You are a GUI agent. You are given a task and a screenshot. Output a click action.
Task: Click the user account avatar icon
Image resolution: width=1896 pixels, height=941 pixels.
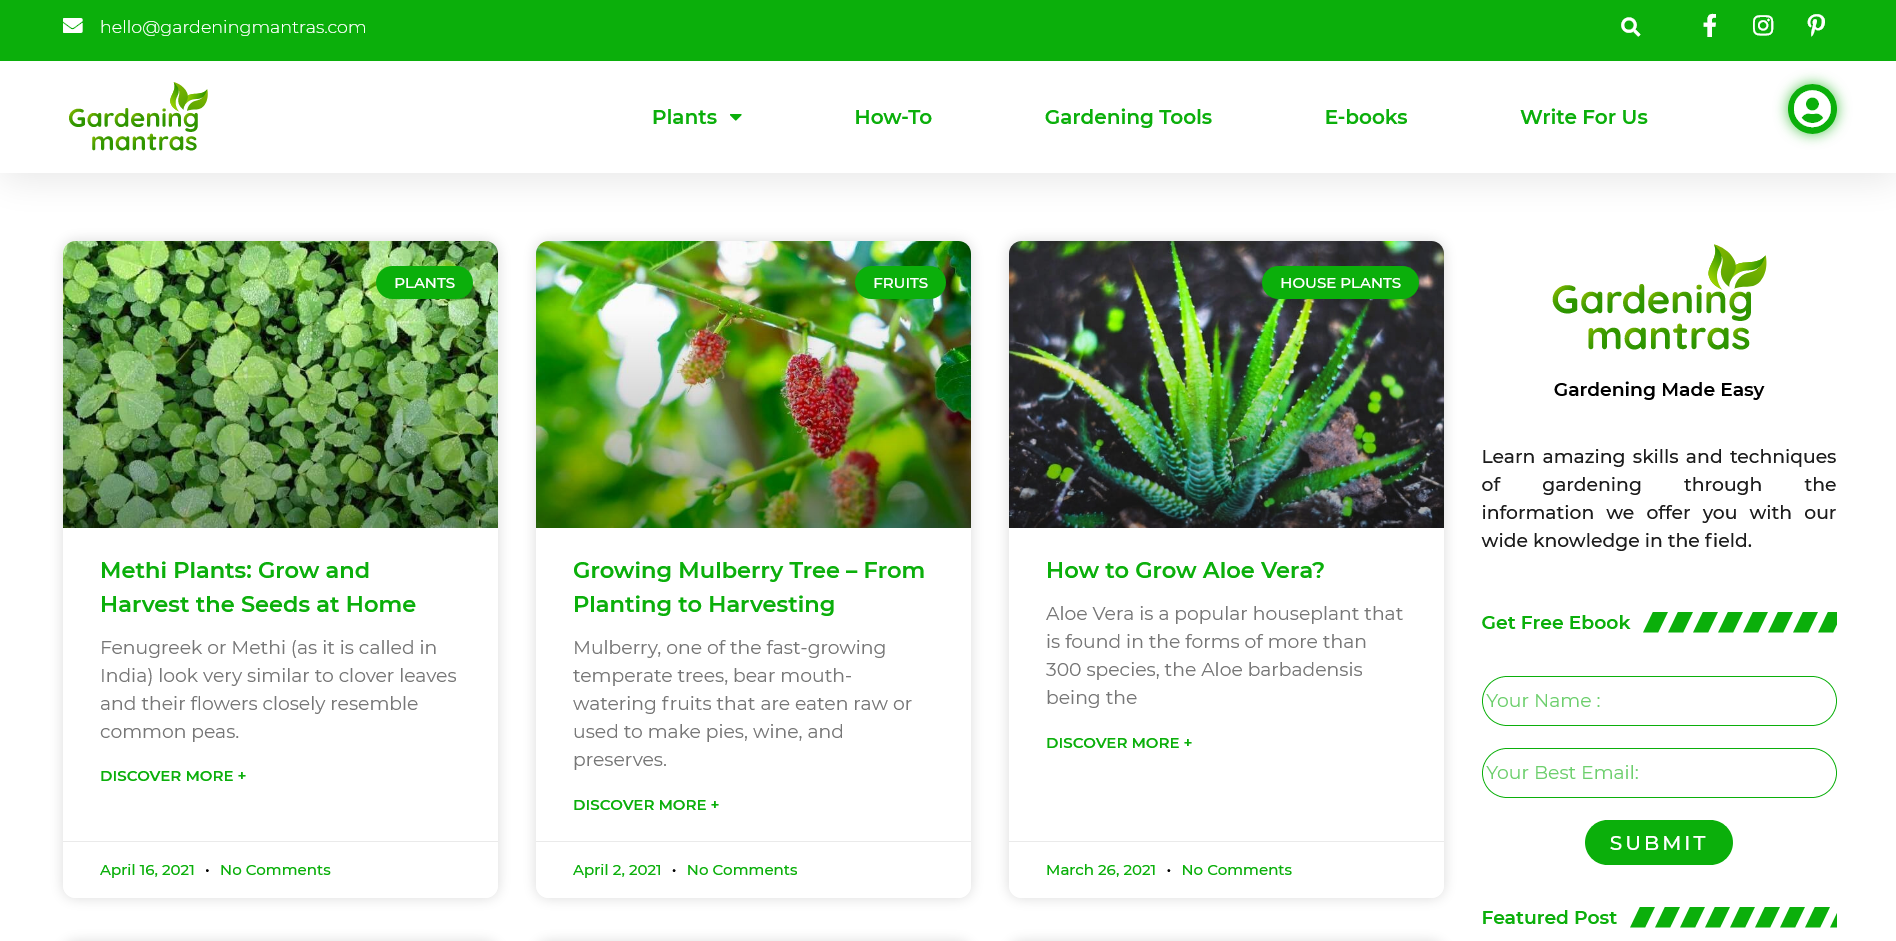[1812, 109]
